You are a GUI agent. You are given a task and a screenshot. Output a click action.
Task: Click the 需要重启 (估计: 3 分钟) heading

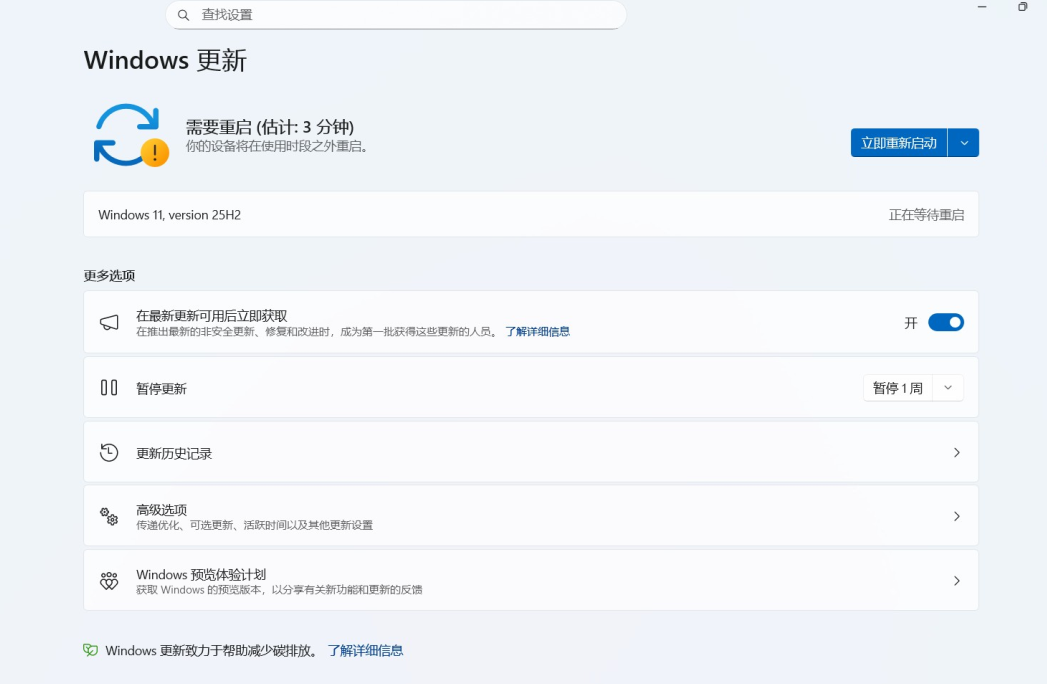pos(270,127)
